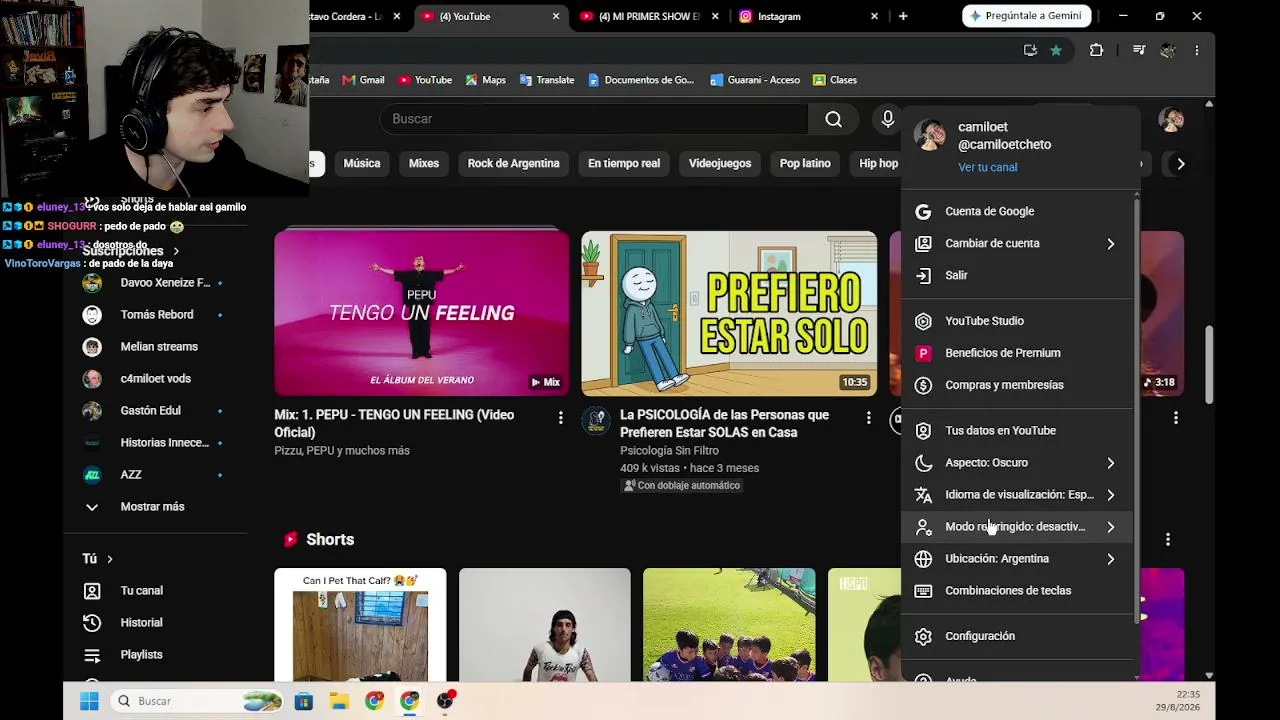1280x720 pixels.
Task: Select the Rock de Argentina chip
Action: pyautogui.click(x=513, y=164)
